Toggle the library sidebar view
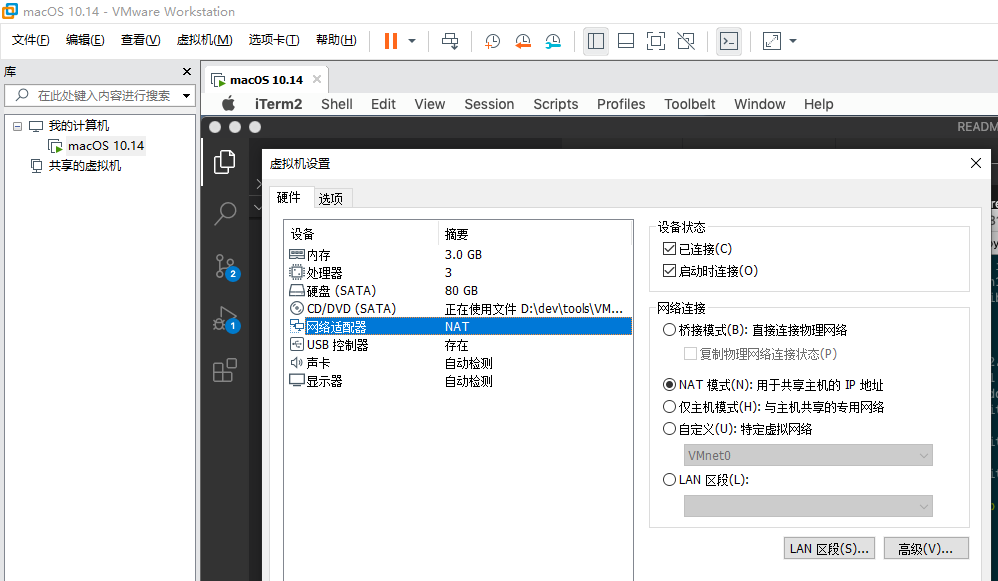Image resolution: width=998 pixels, height=581 pixels. [x=596, y=41]
